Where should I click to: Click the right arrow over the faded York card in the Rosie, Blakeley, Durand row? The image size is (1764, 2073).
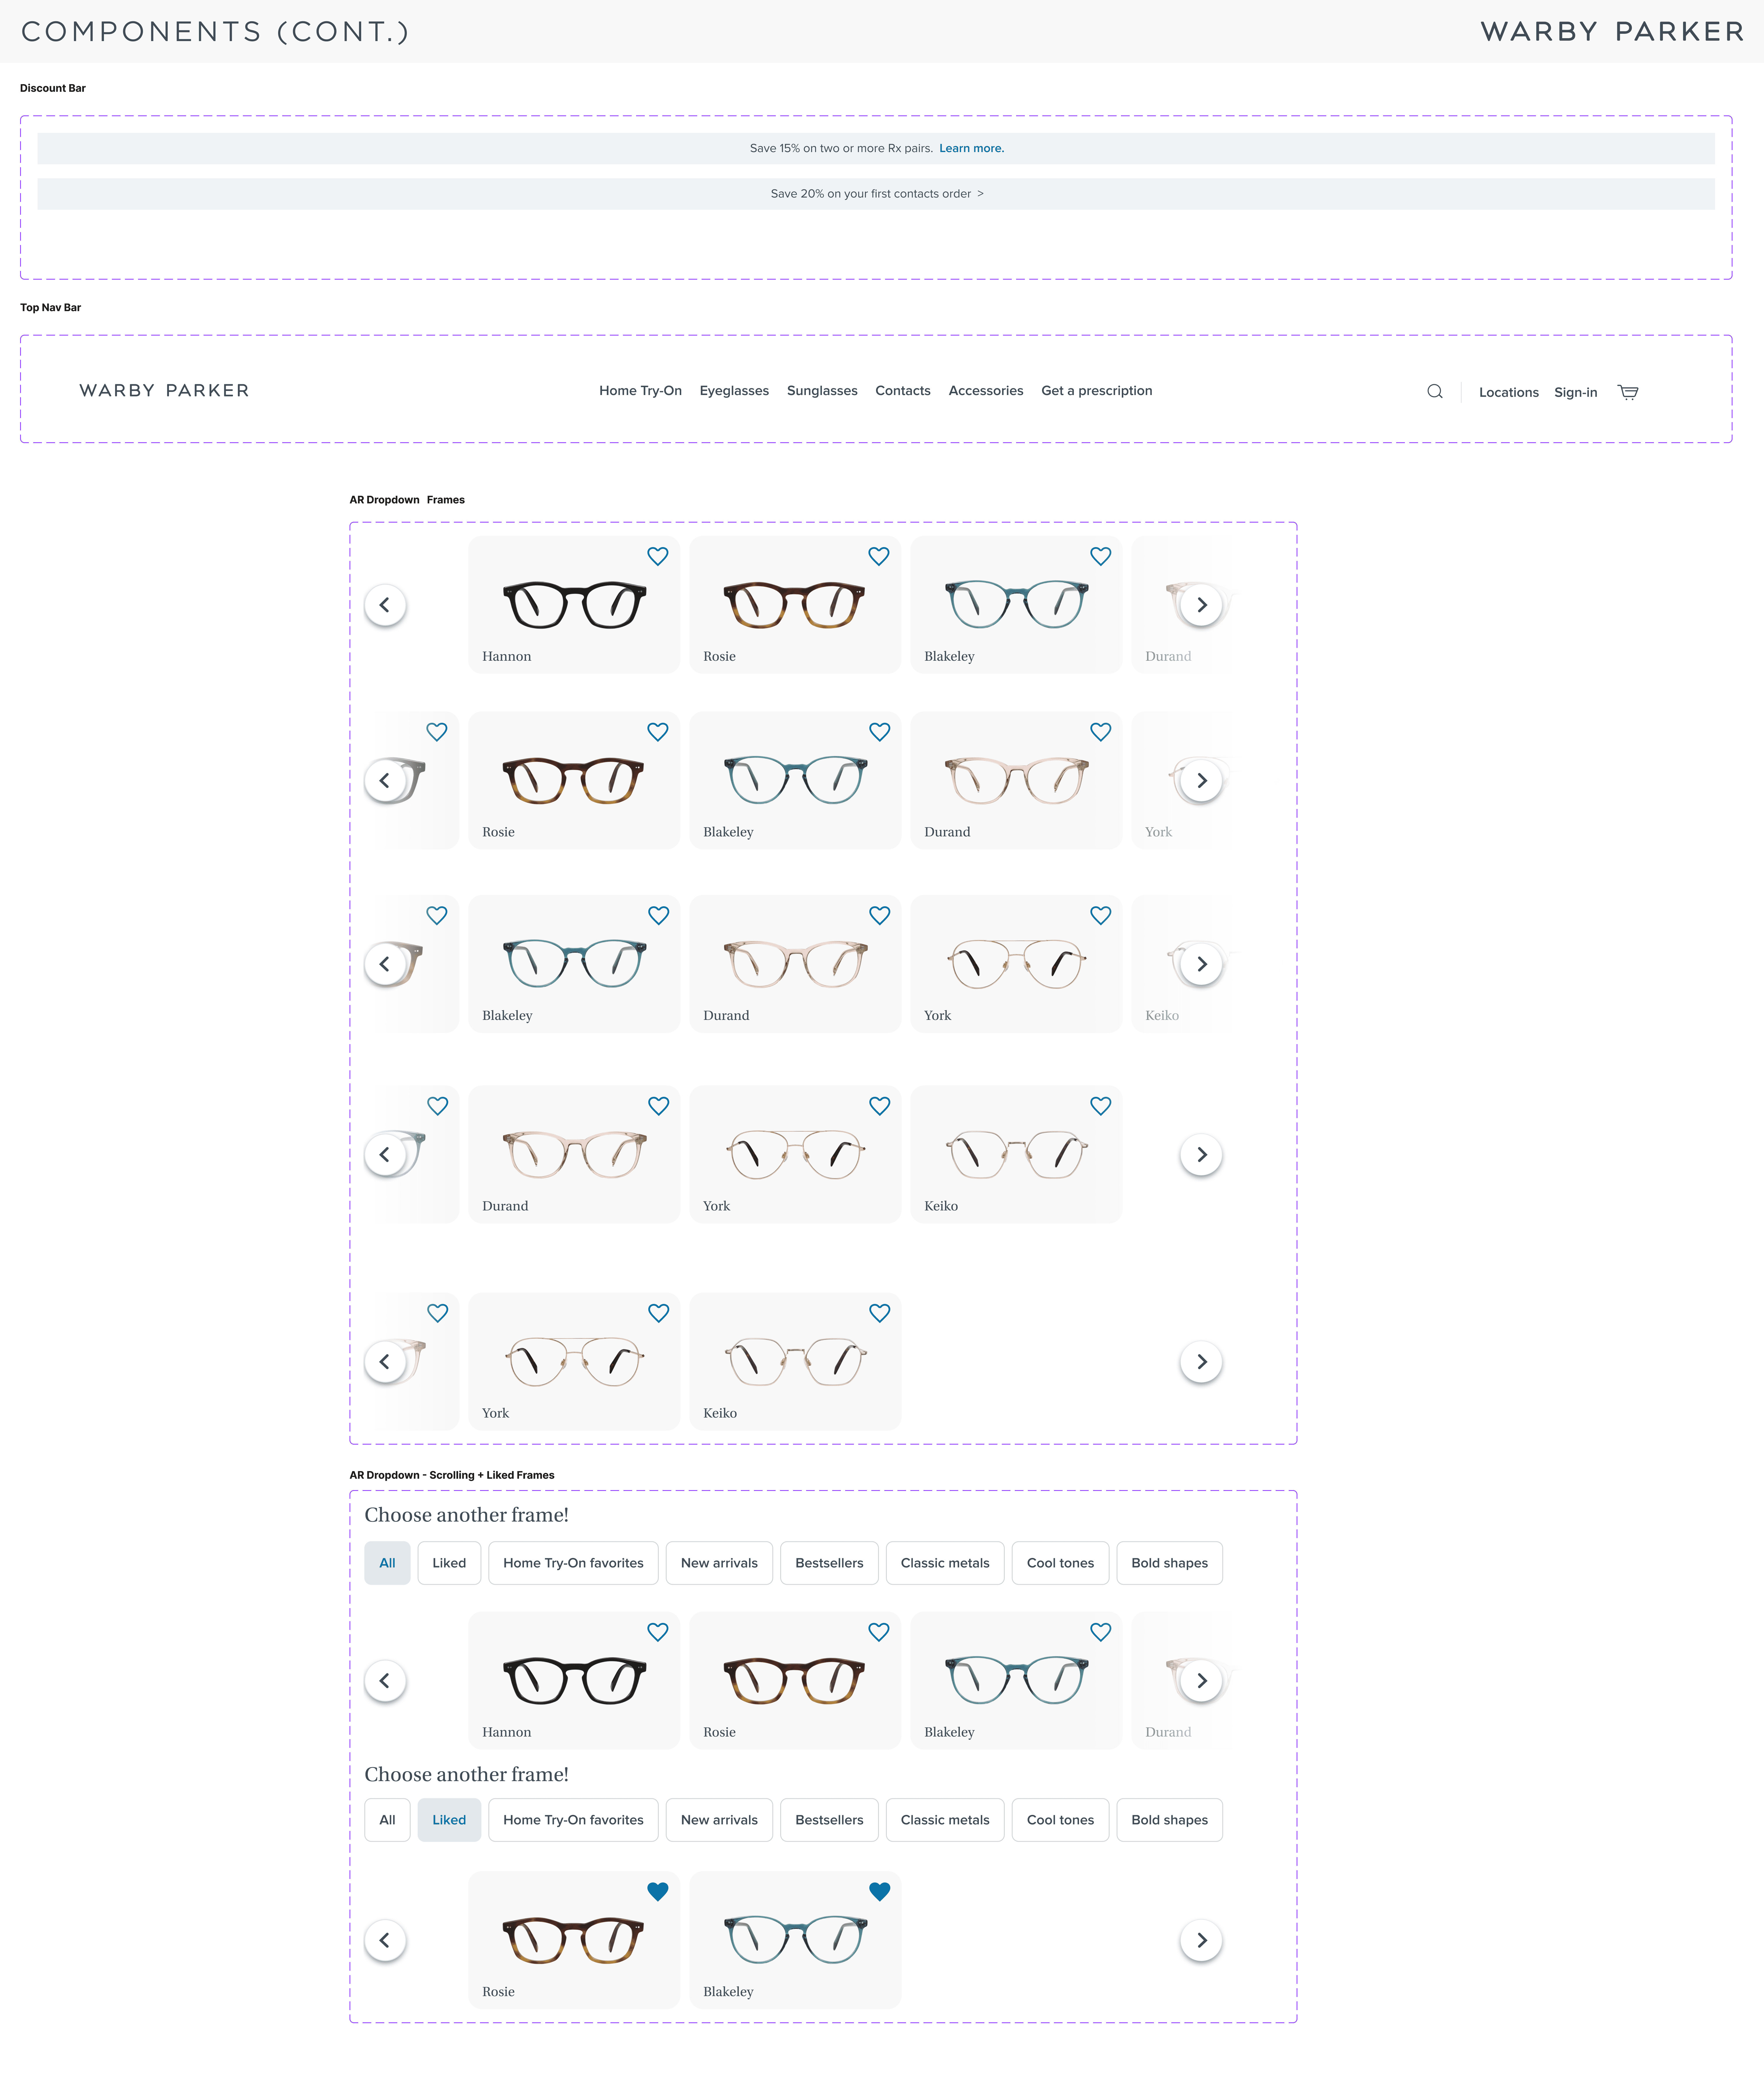click(x=1201, y=780)
